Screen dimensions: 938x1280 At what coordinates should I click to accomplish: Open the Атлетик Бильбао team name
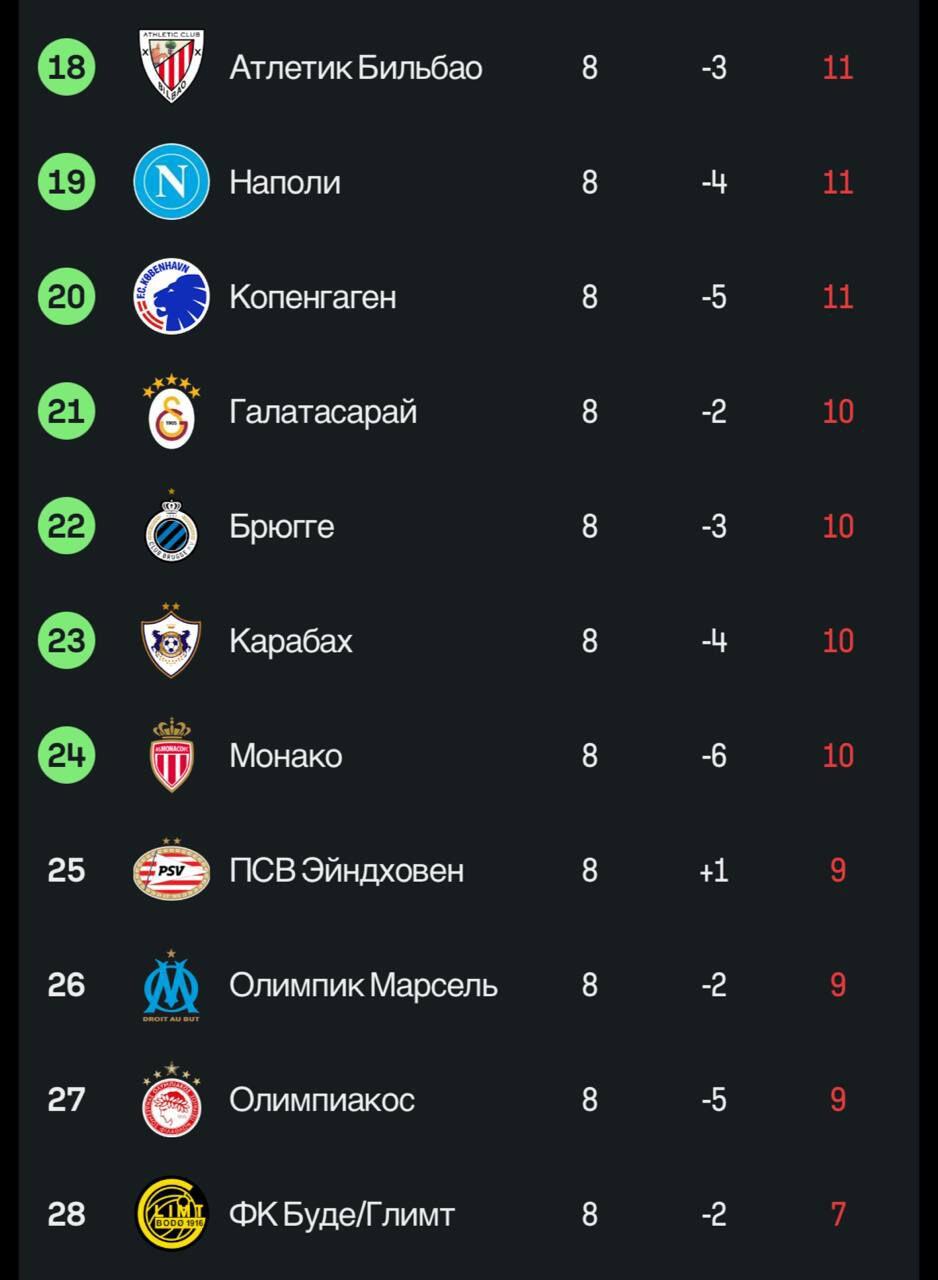coord(355,67)
